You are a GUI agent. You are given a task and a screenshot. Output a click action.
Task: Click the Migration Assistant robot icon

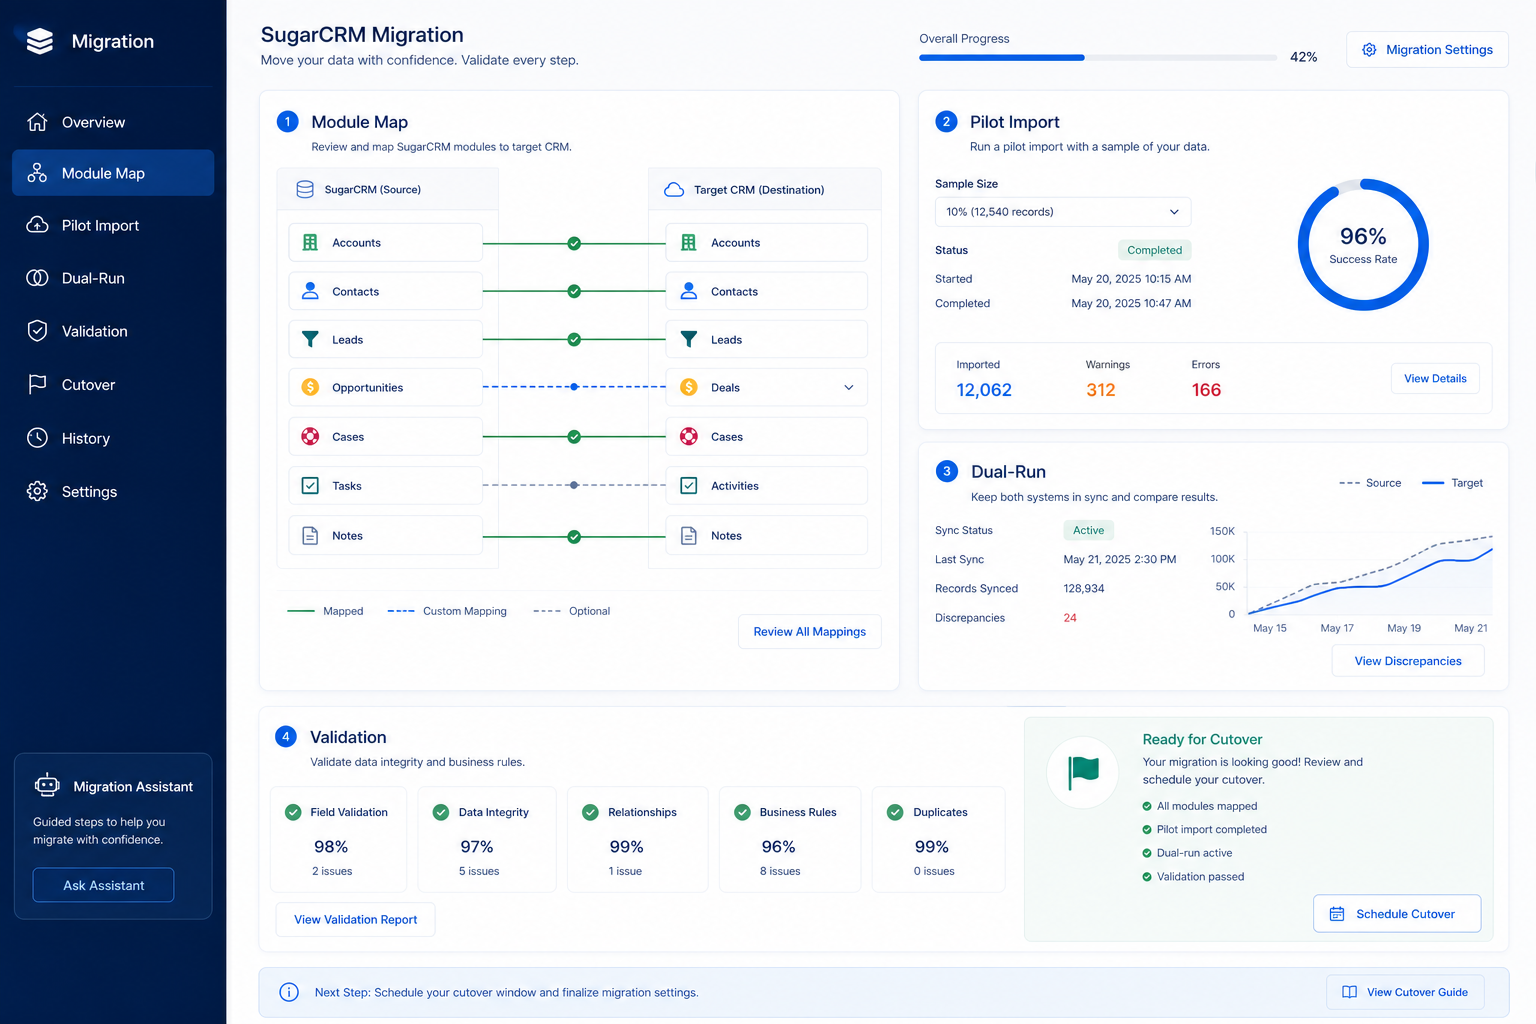coord(47,786)
